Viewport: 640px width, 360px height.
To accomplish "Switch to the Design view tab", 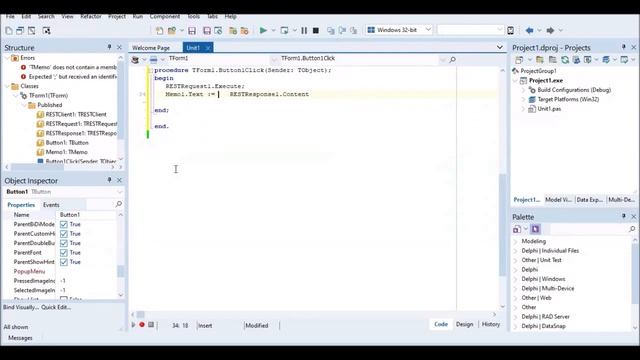I will (x=464, y=324).
